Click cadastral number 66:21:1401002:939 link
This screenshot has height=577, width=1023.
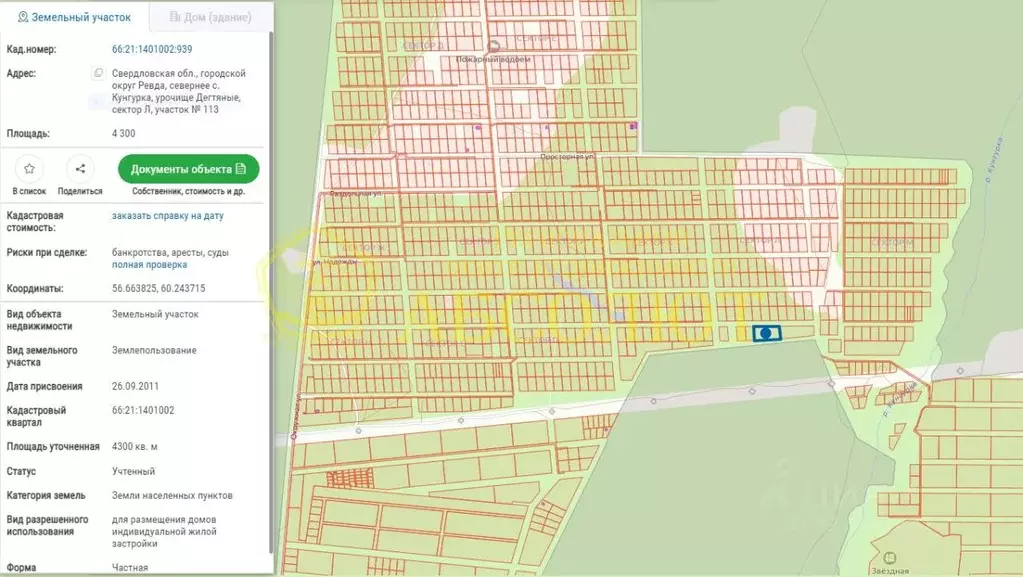click(152, 48)
